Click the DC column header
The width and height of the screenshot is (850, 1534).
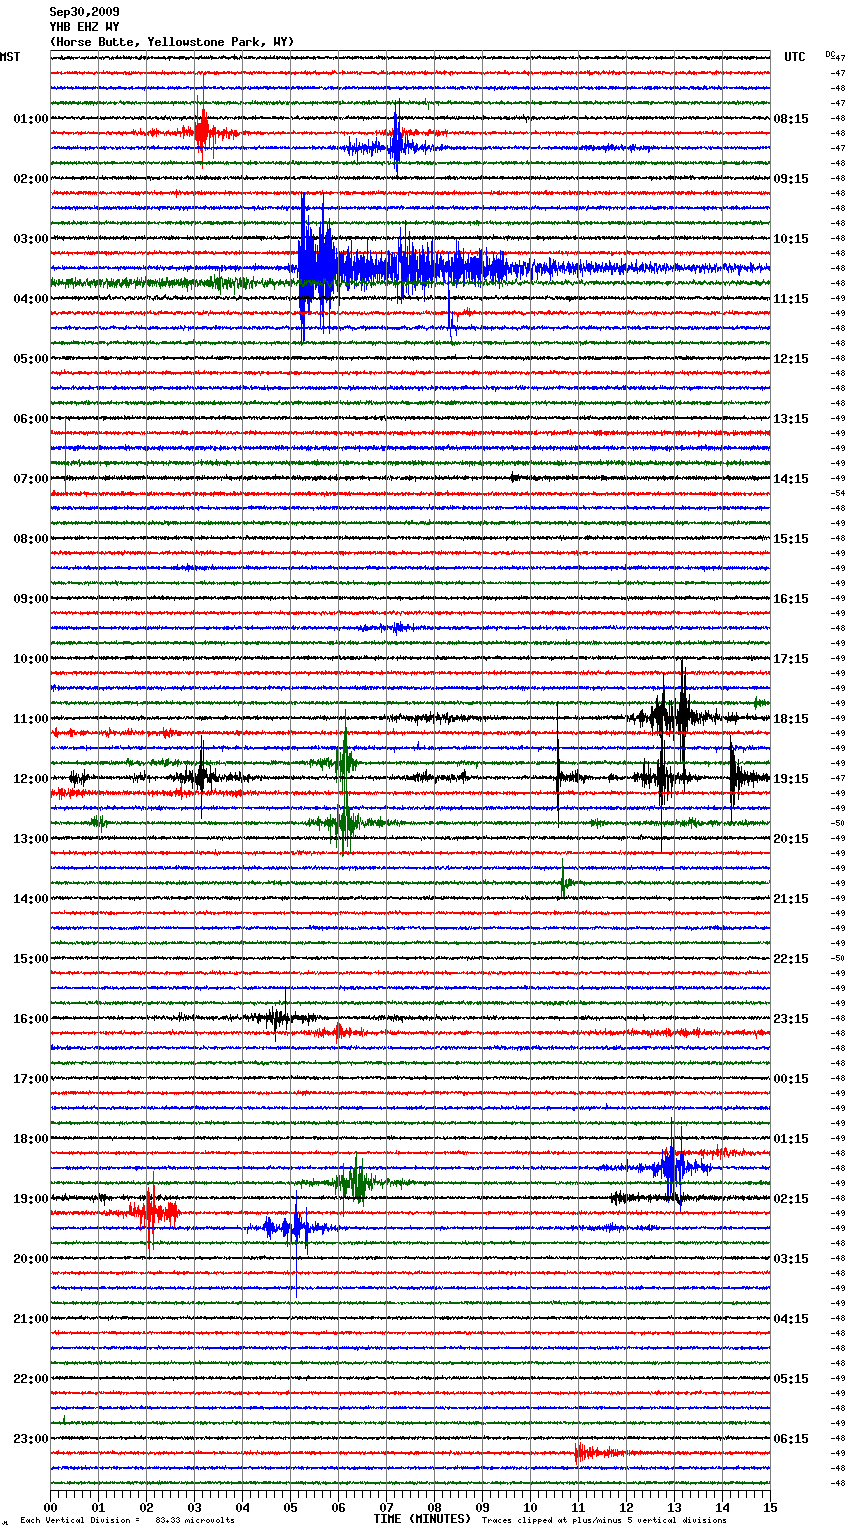tap(830, 54)
